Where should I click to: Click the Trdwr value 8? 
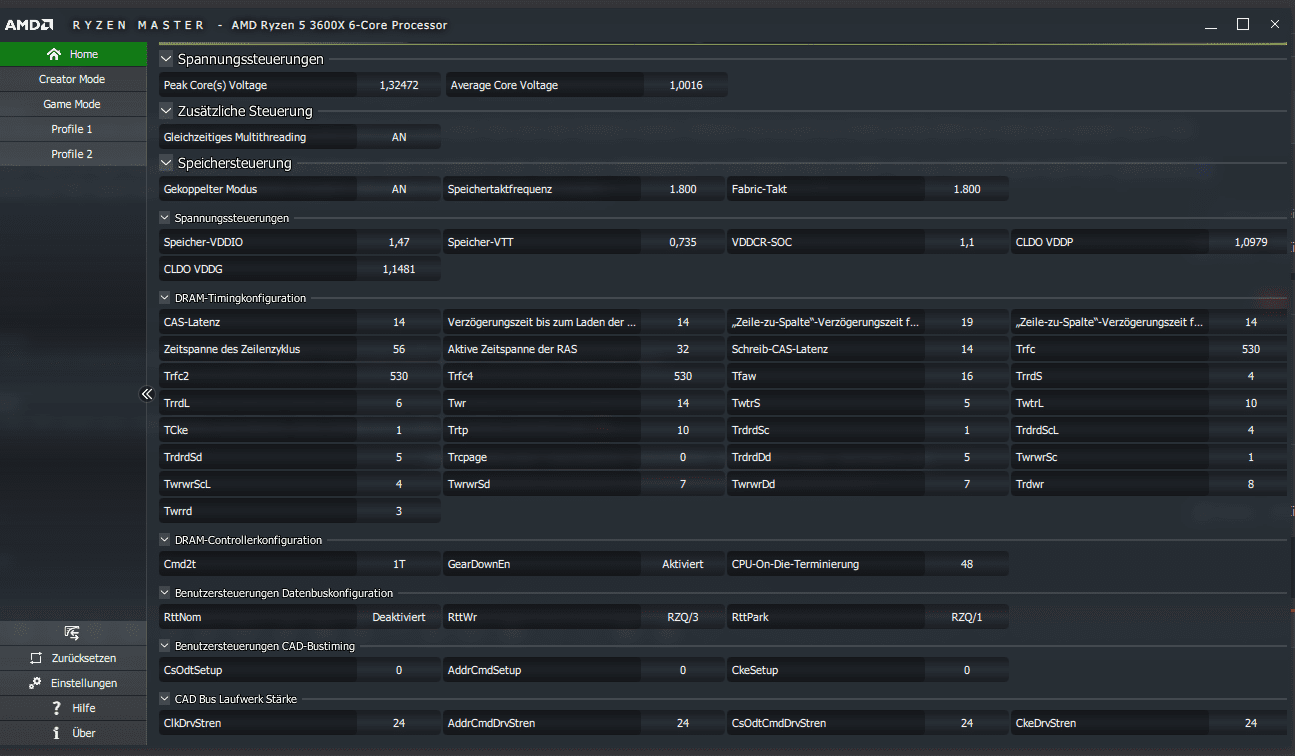click(1251, 484)
